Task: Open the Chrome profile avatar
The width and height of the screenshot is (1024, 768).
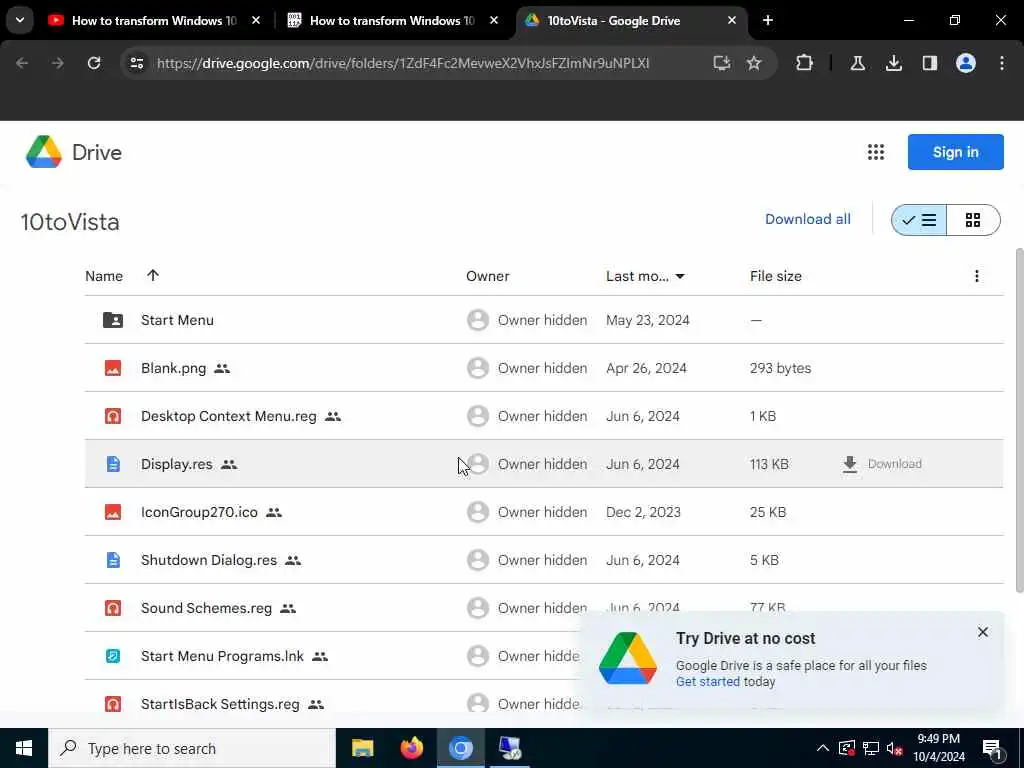Action: point(966,63)
